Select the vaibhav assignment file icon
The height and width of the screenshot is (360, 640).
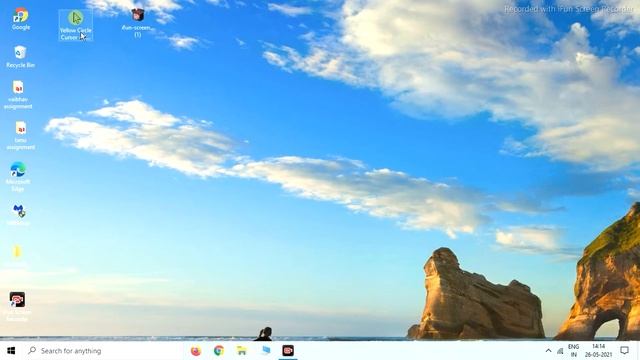pos(18,95)
